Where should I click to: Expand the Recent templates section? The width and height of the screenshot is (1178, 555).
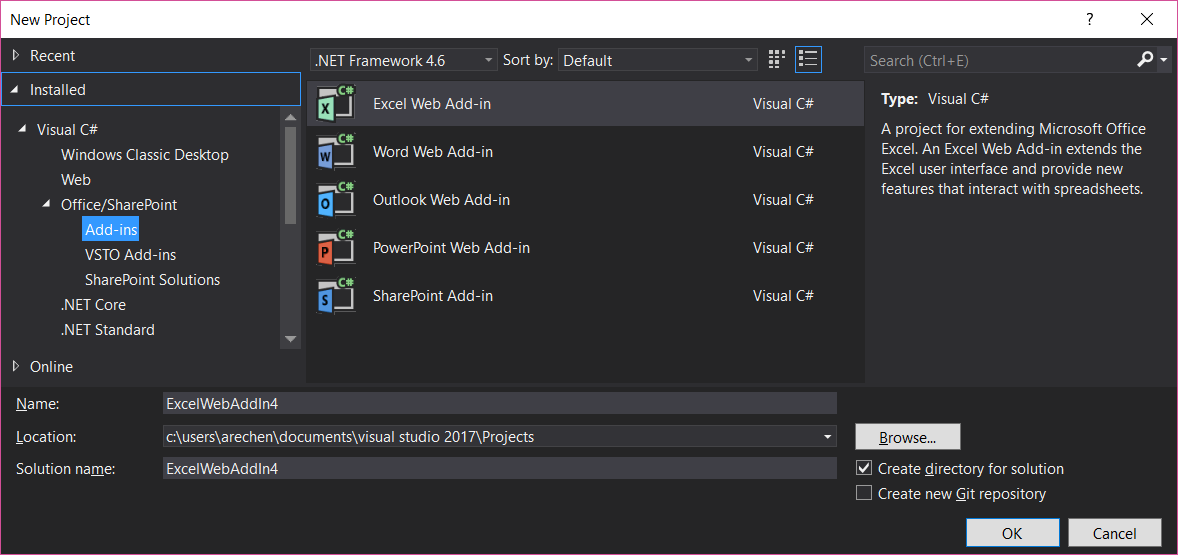point(16,56)
